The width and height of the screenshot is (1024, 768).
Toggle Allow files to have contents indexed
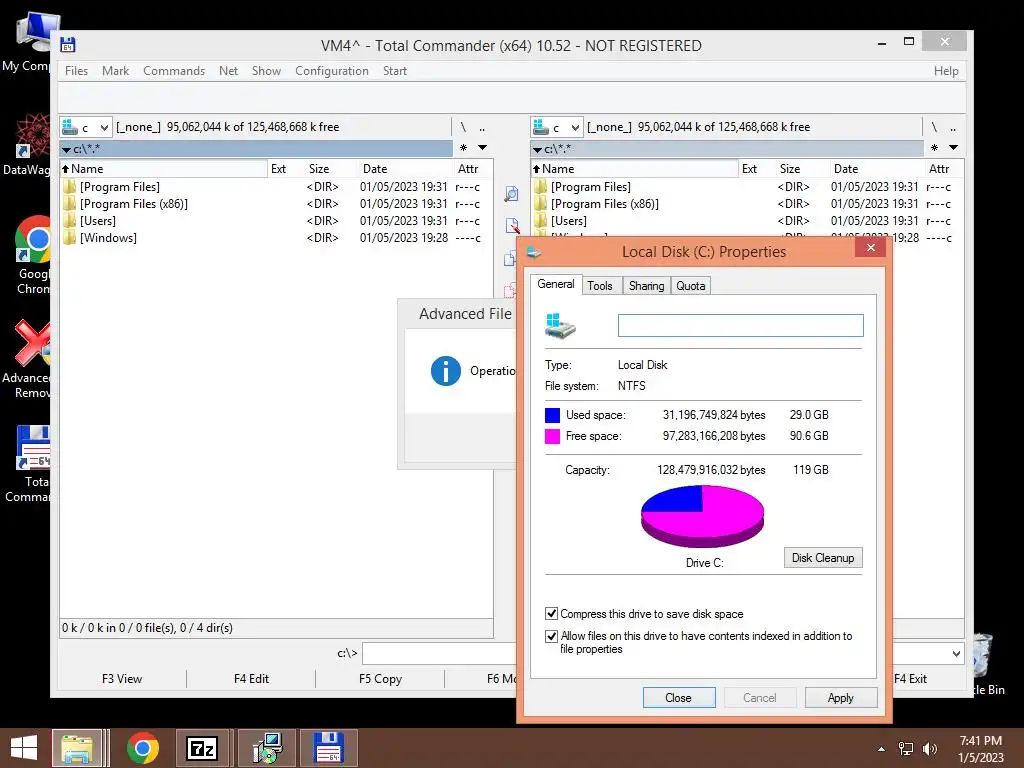point(552,636)
